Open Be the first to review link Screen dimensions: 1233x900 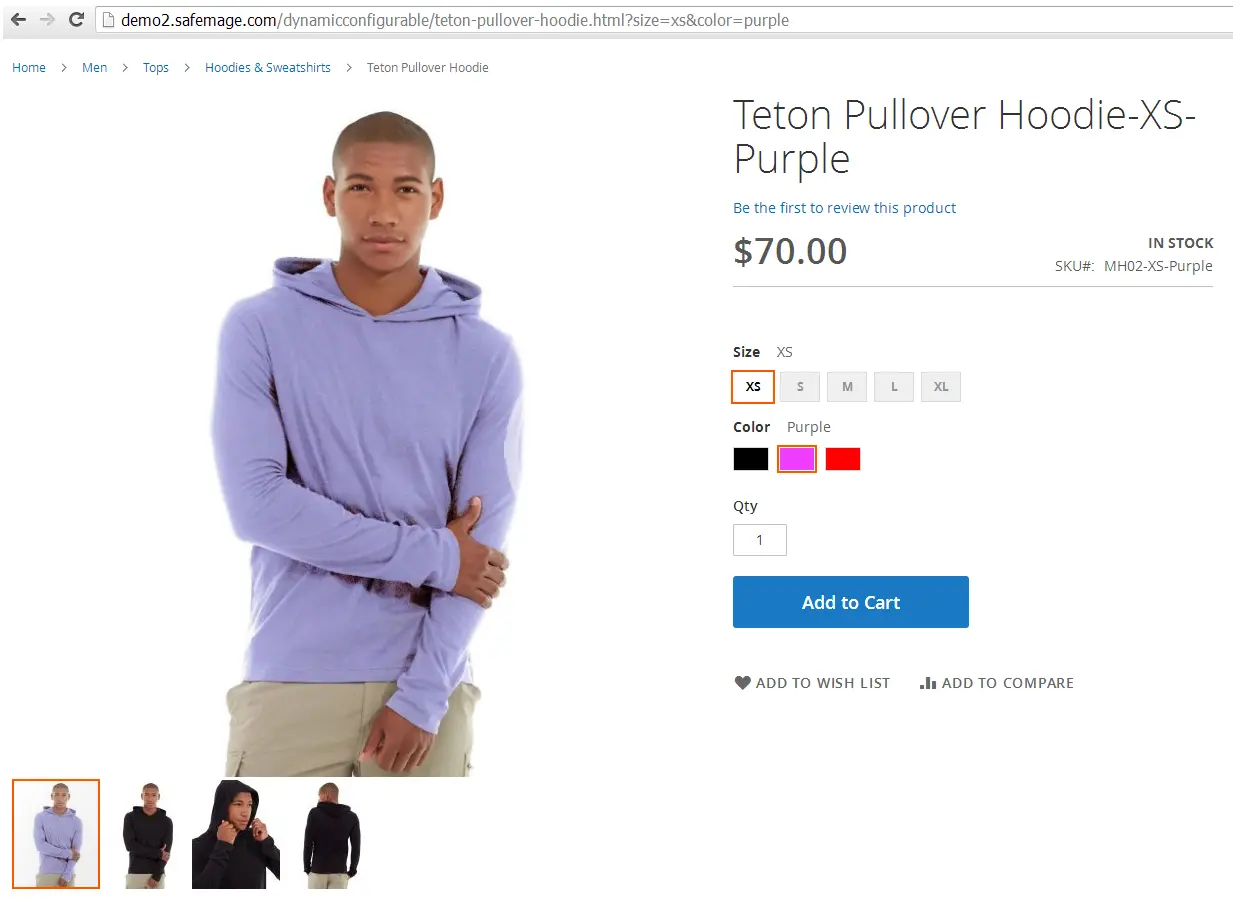click(x=845, y=208)
